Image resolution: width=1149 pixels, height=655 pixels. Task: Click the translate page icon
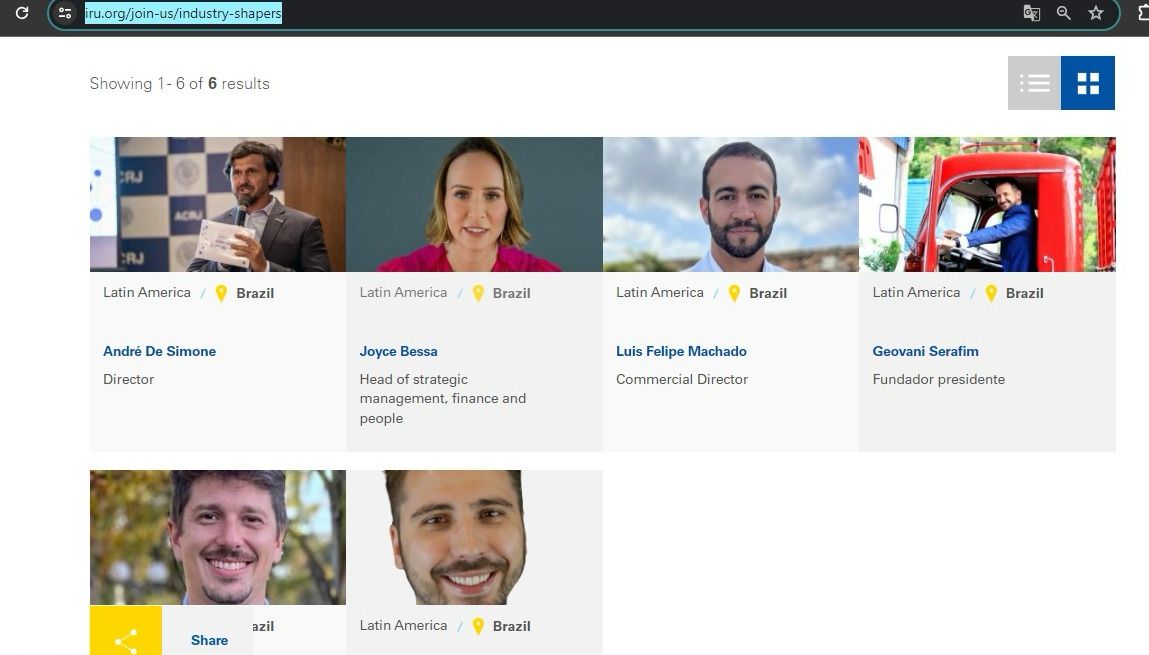click(x=1031, y=13)
